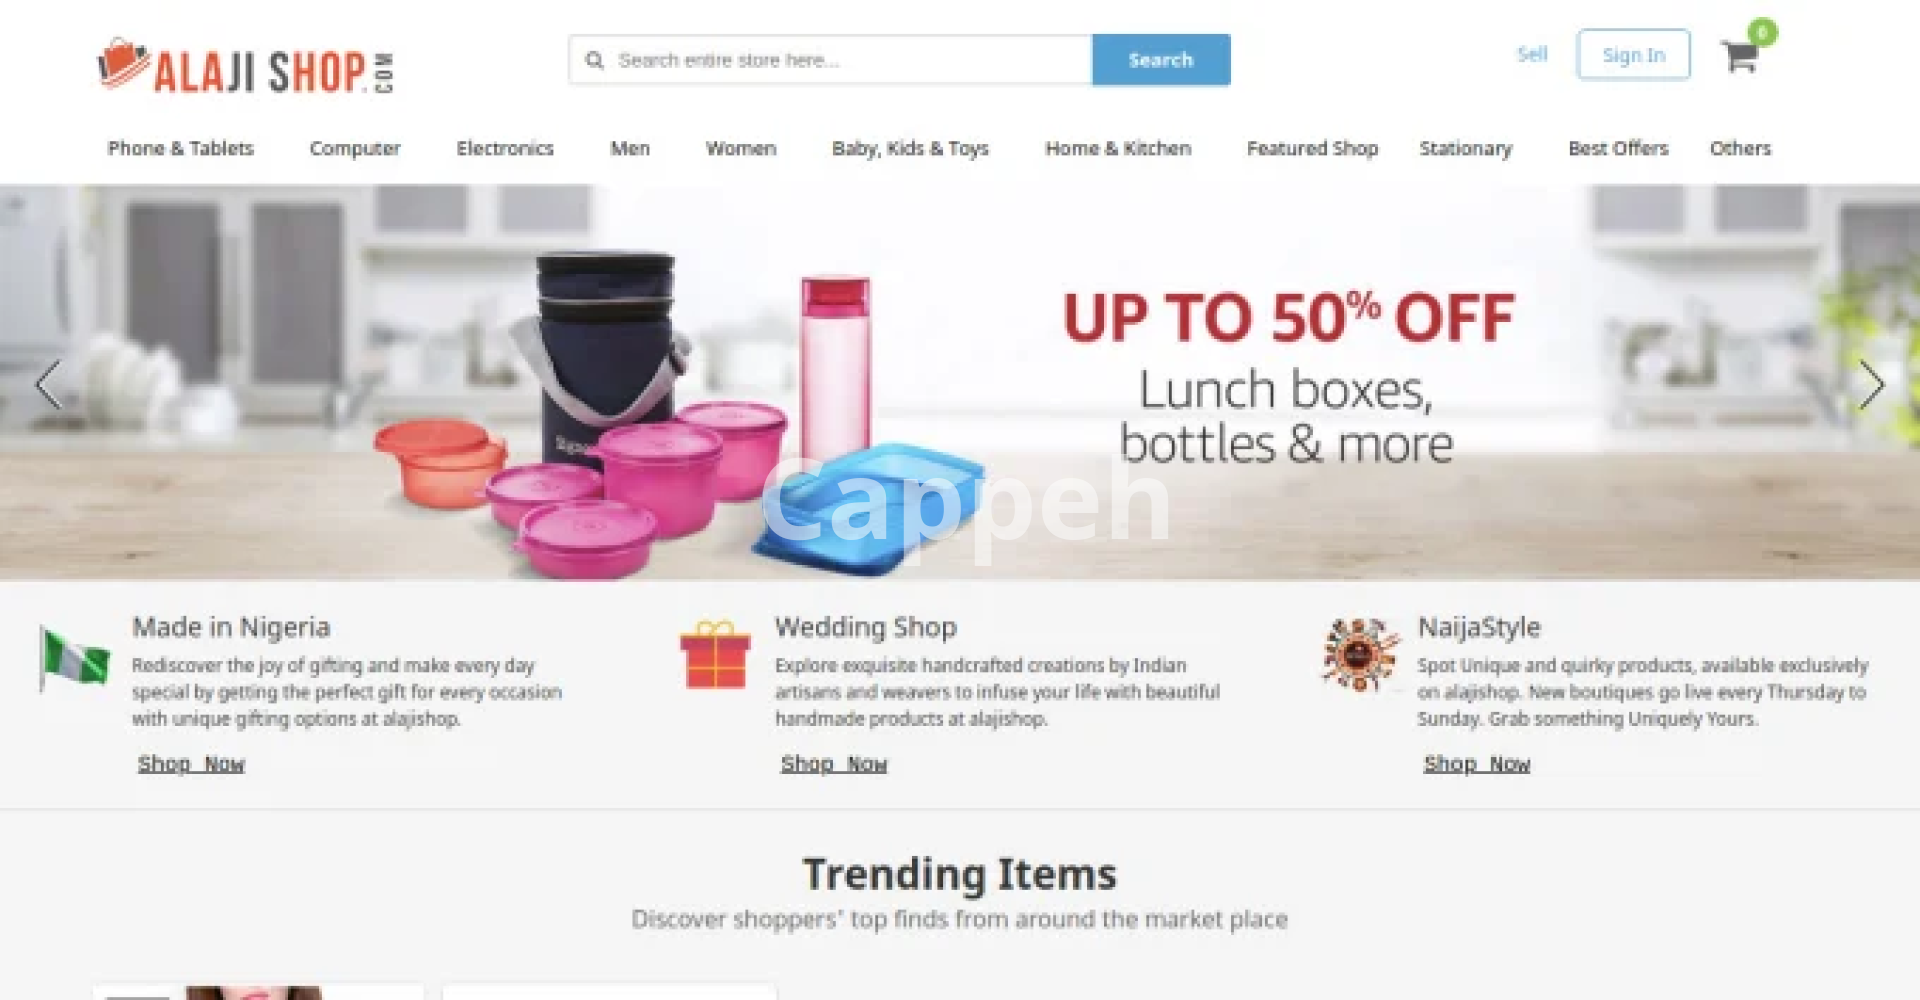Open the Electronics category menu
Screen dimensions: 1920x1000
tap(505, 148)
